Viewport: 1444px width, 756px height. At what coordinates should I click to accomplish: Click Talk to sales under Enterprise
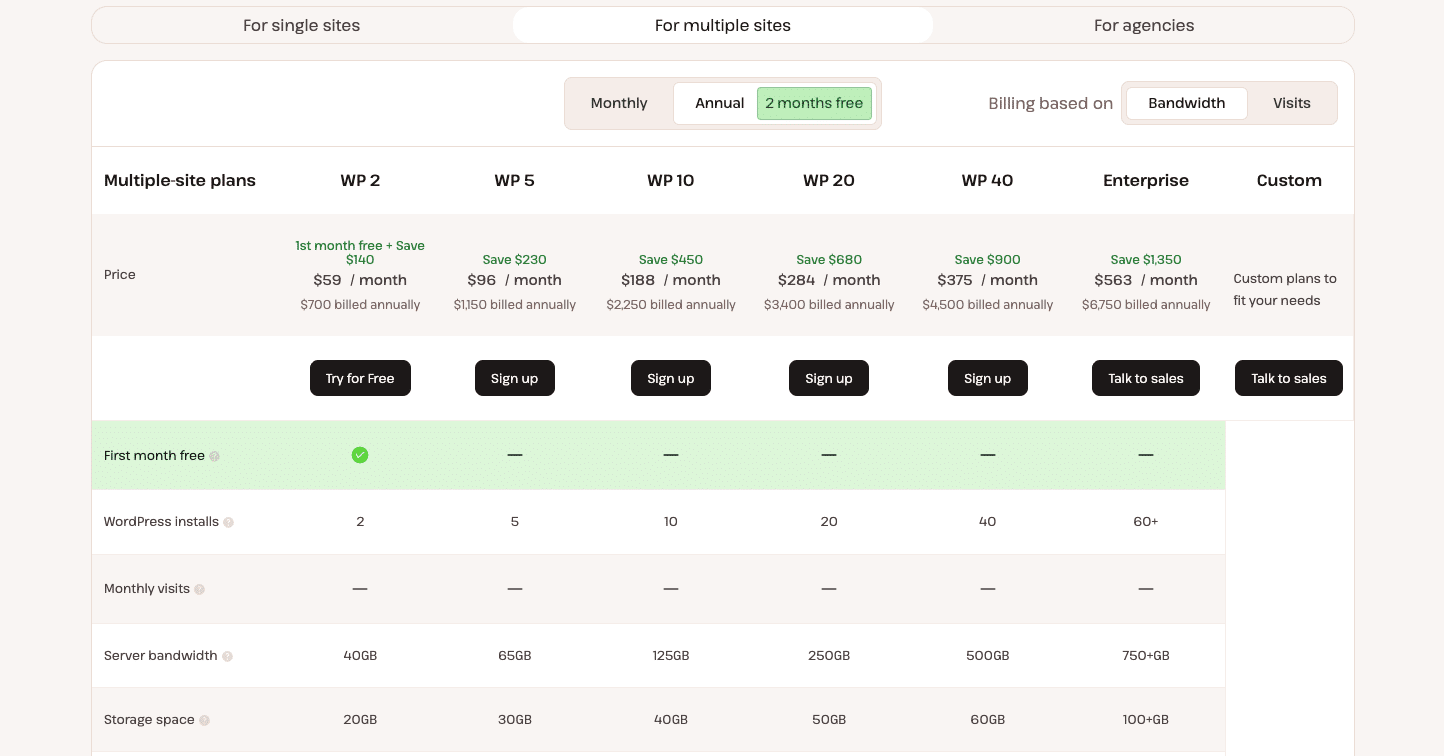click(1146, 378)
